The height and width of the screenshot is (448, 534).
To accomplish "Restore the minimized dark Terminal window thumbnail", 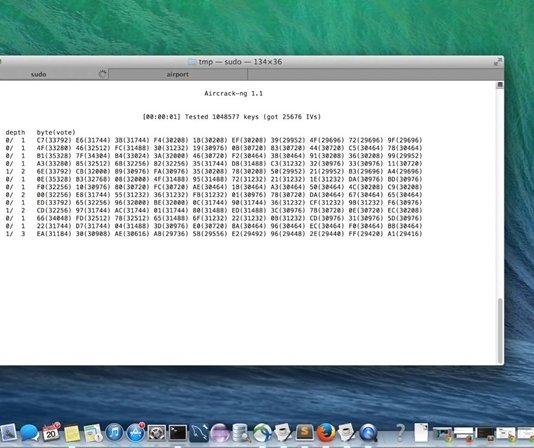I will (485, 434).
